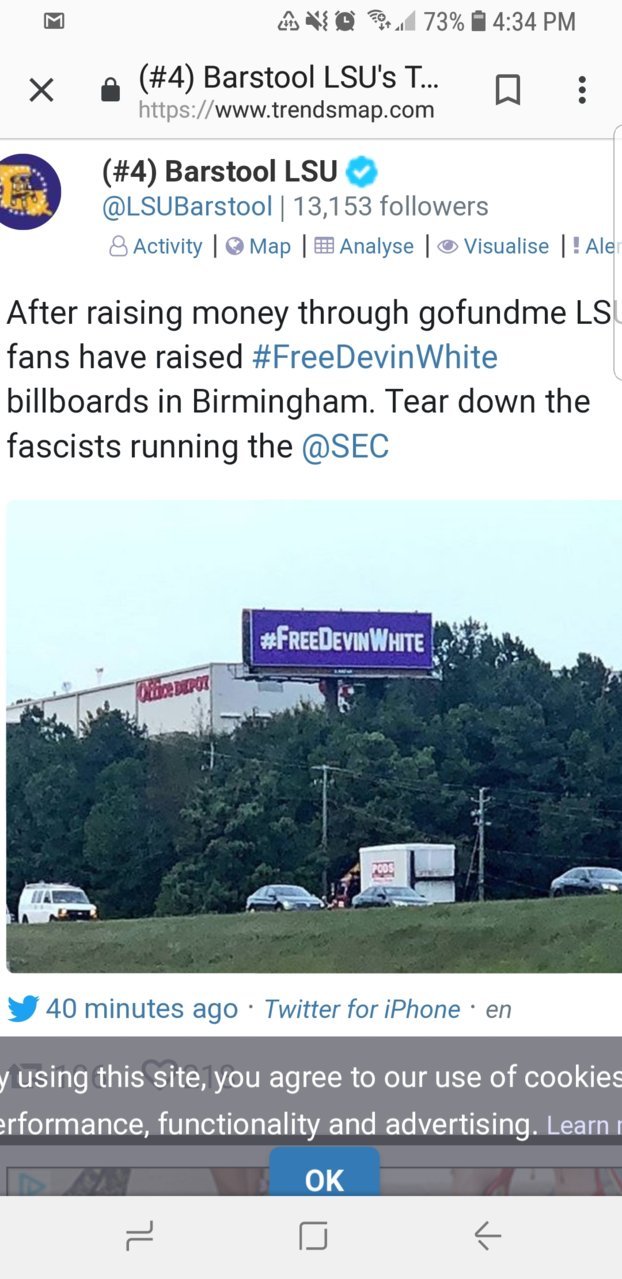This screenshot has height=1279, width=622.
Task: Open the @SEC mention link
Action: (345, 446)
